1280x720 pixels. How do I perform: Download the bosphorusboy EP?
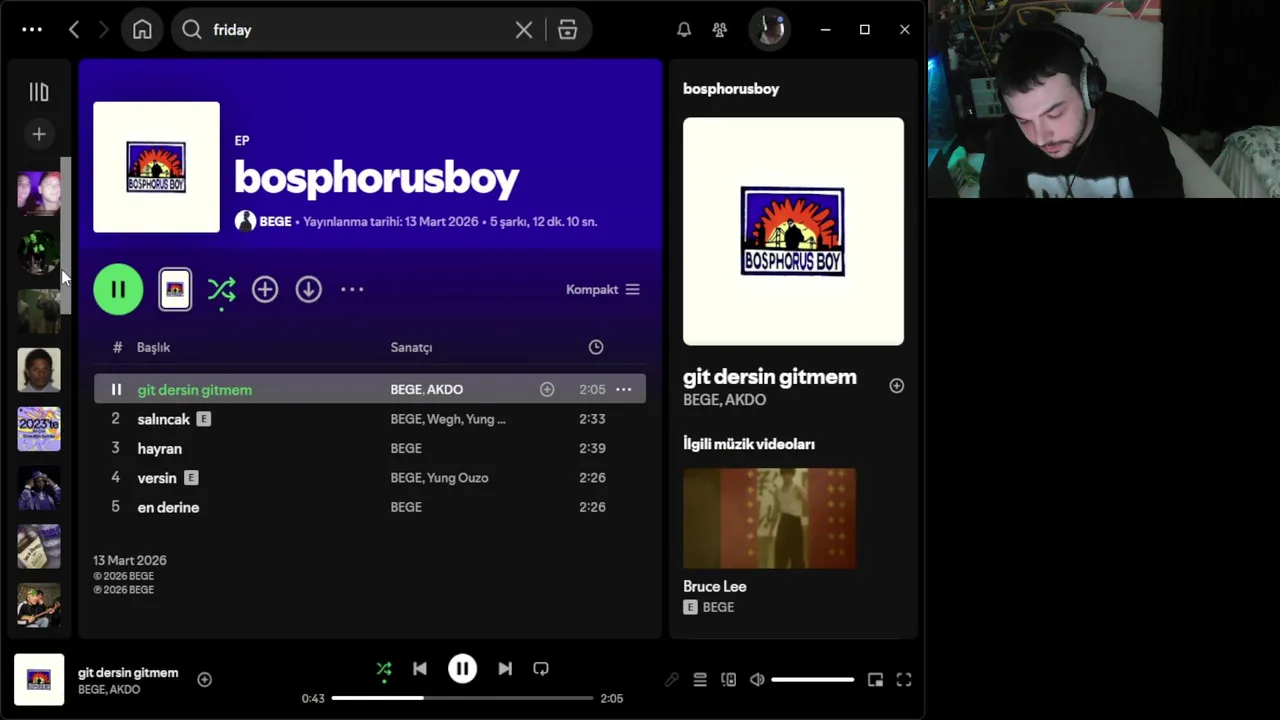click(309, 290)
